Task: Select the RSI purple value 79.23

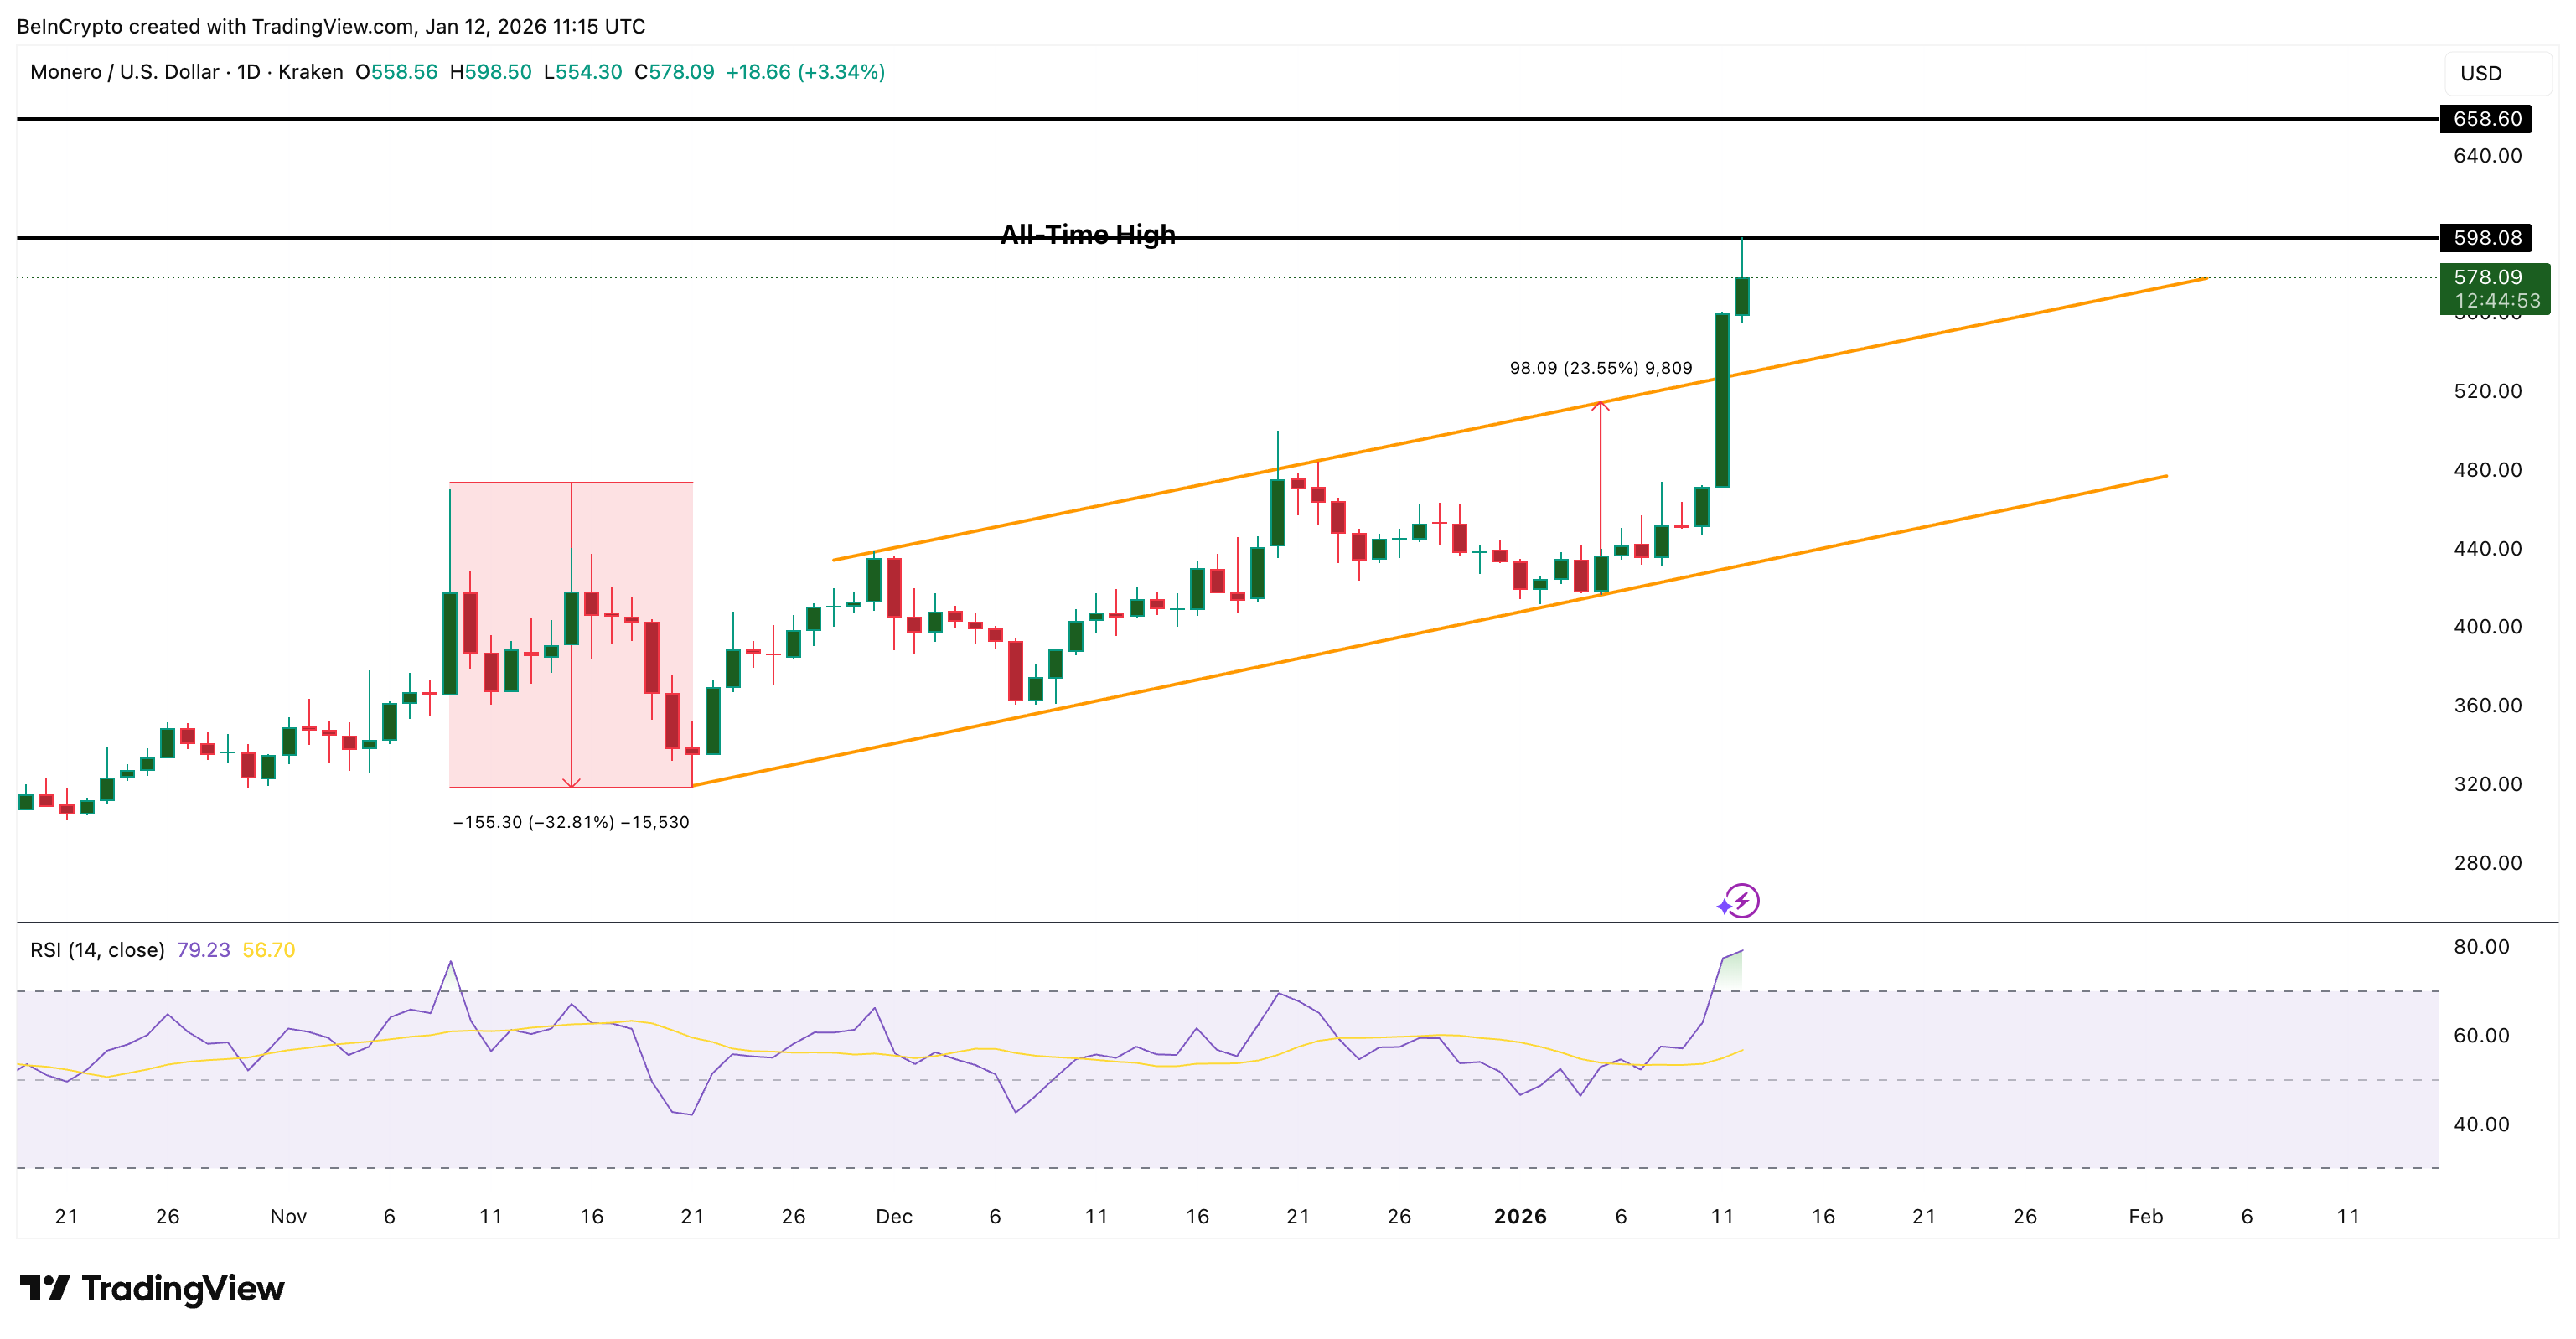Action: [203, 949]
